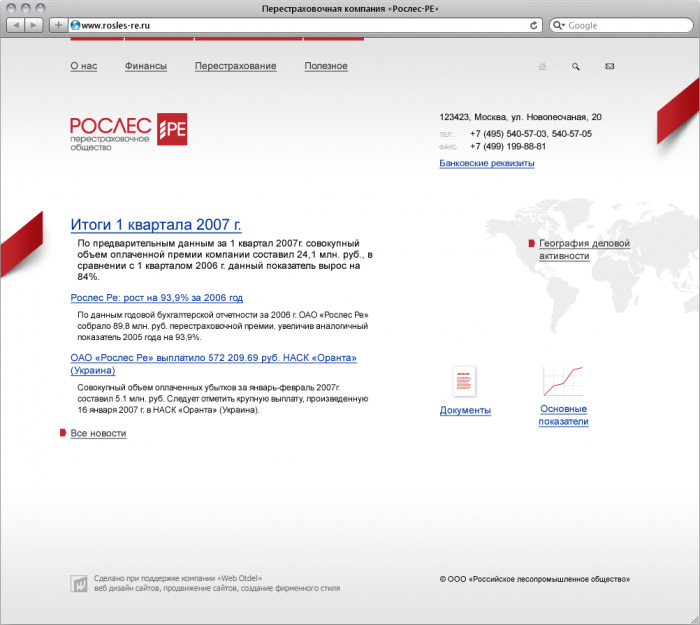Go forward with the browser forward arrow
700x625 pixels.
(x=33, y=25)
